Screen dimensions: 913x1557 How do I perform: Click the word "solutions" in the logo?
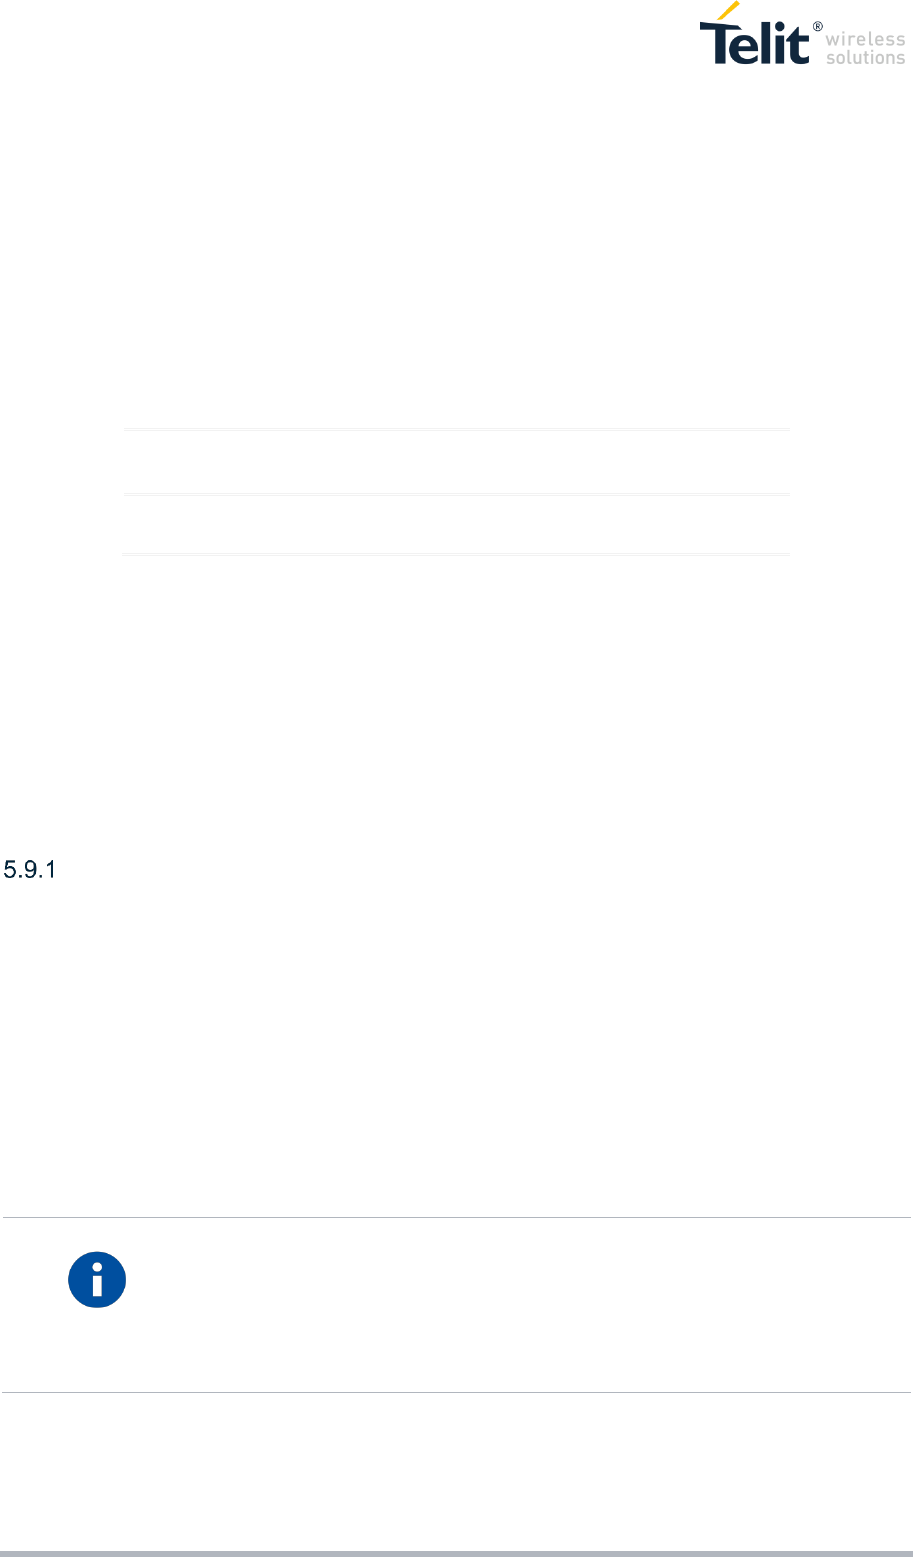point(866,57)
